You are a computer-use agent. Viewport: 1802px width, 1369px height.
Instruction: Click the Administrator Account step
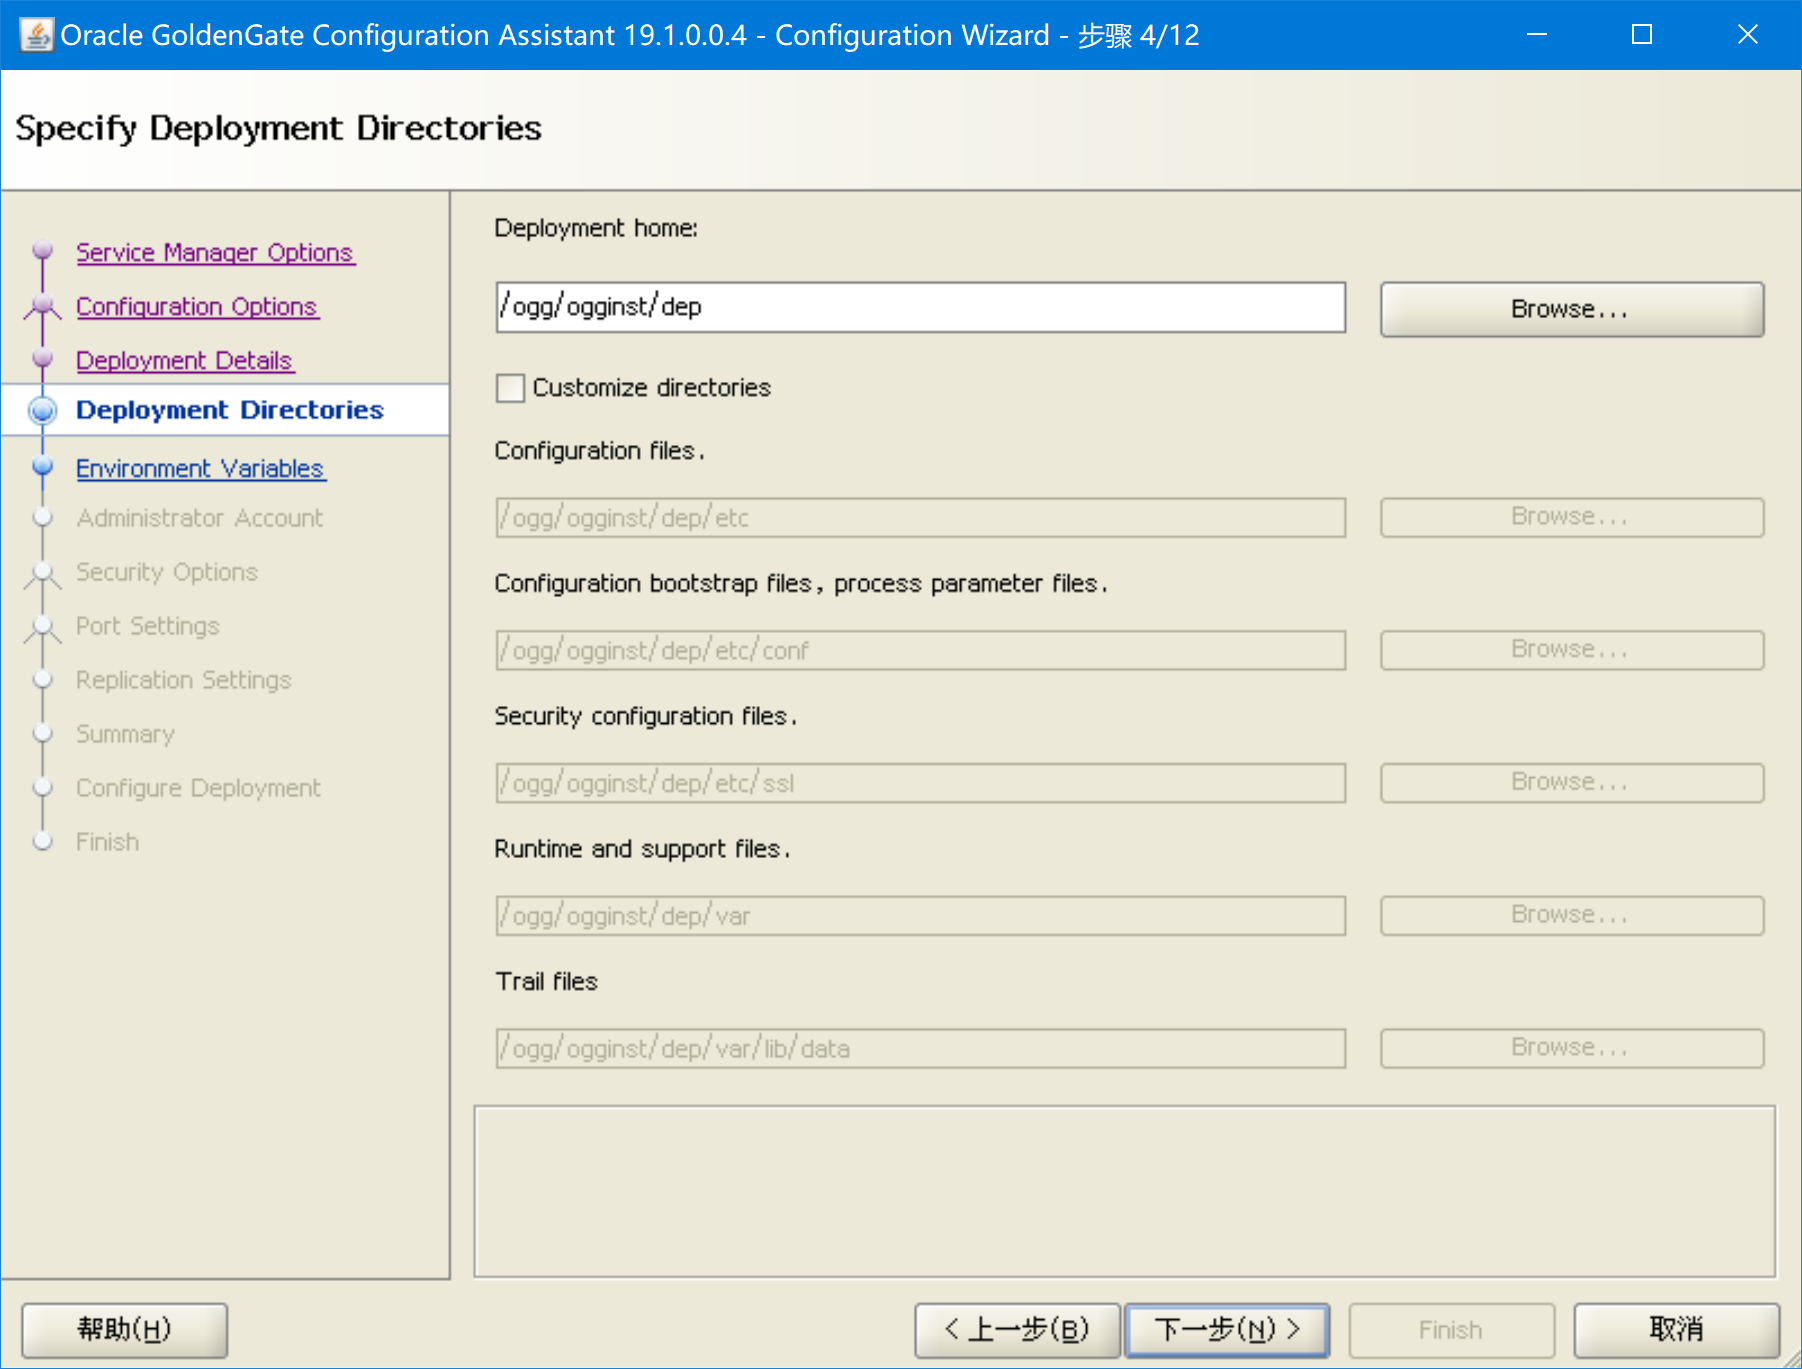point(200,518)
